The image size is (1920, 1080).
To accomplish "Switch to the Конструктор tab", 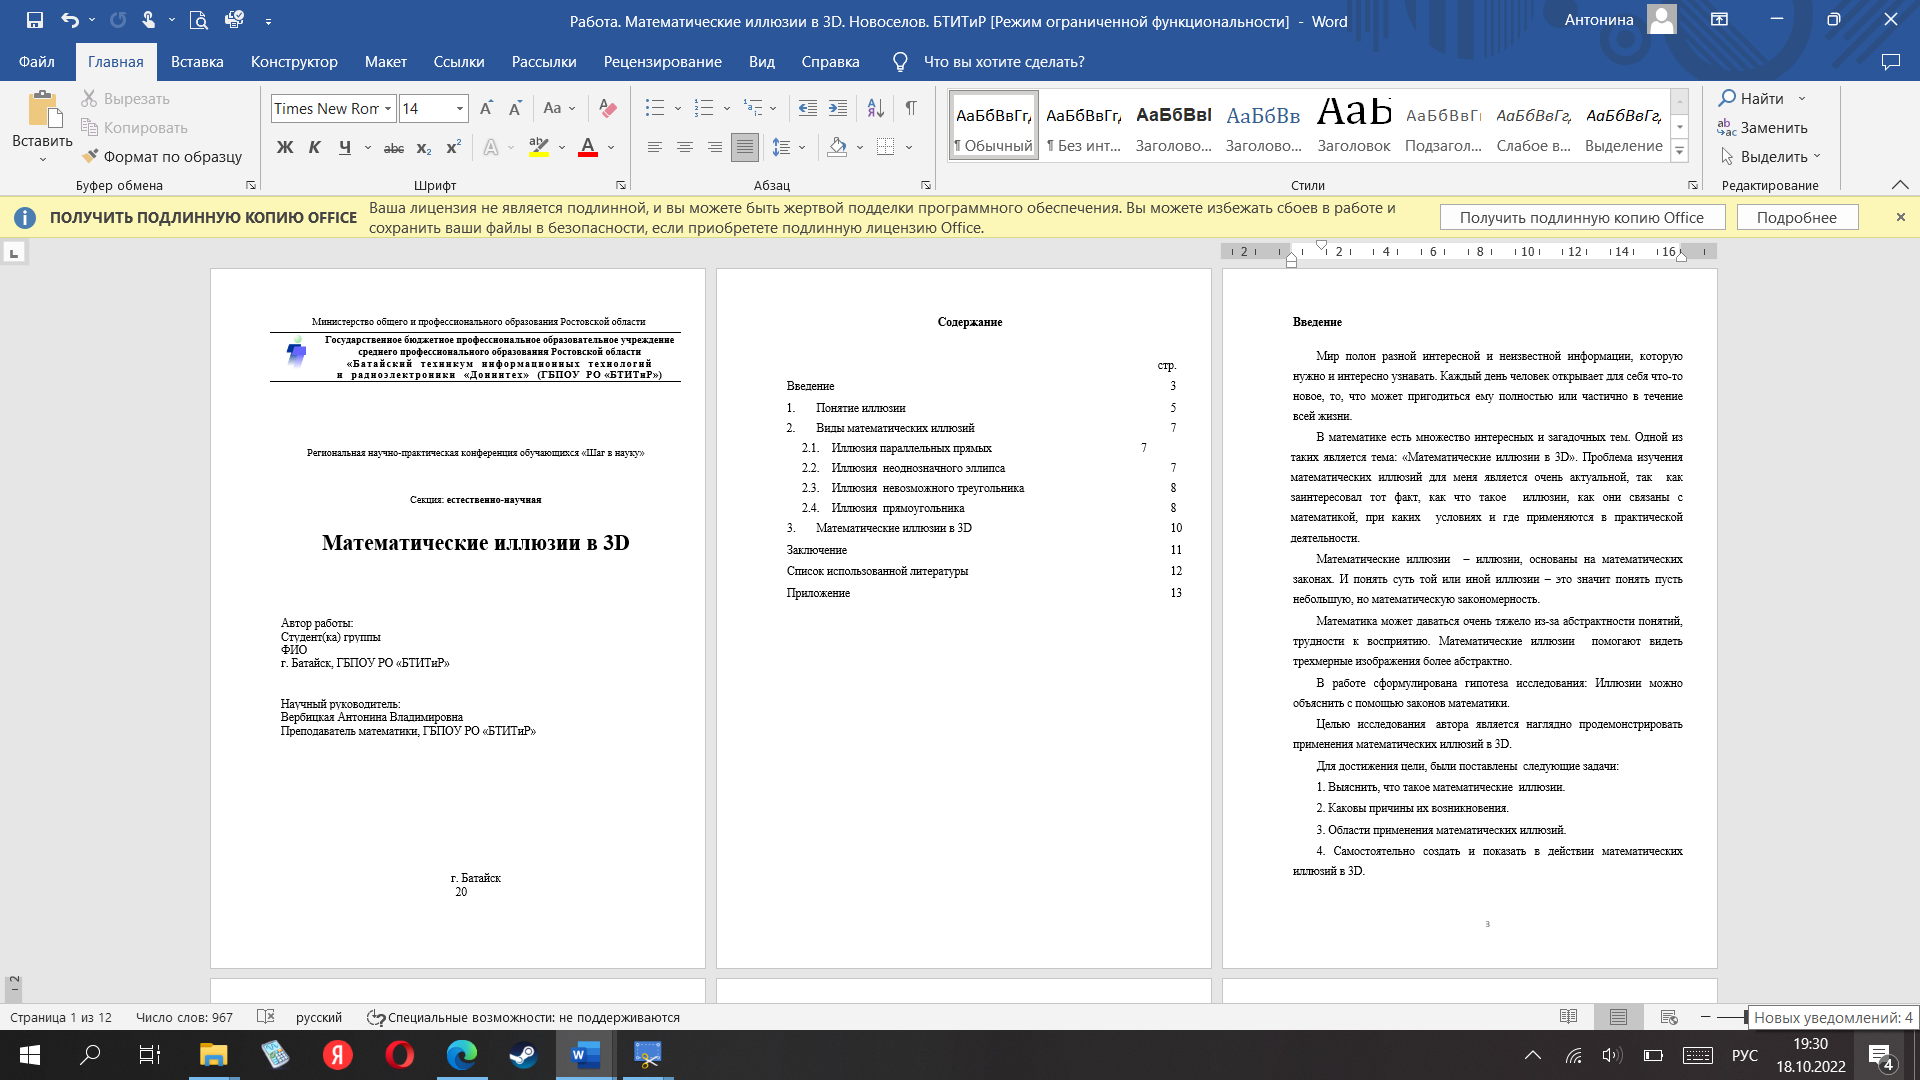I will coord(294,62).
